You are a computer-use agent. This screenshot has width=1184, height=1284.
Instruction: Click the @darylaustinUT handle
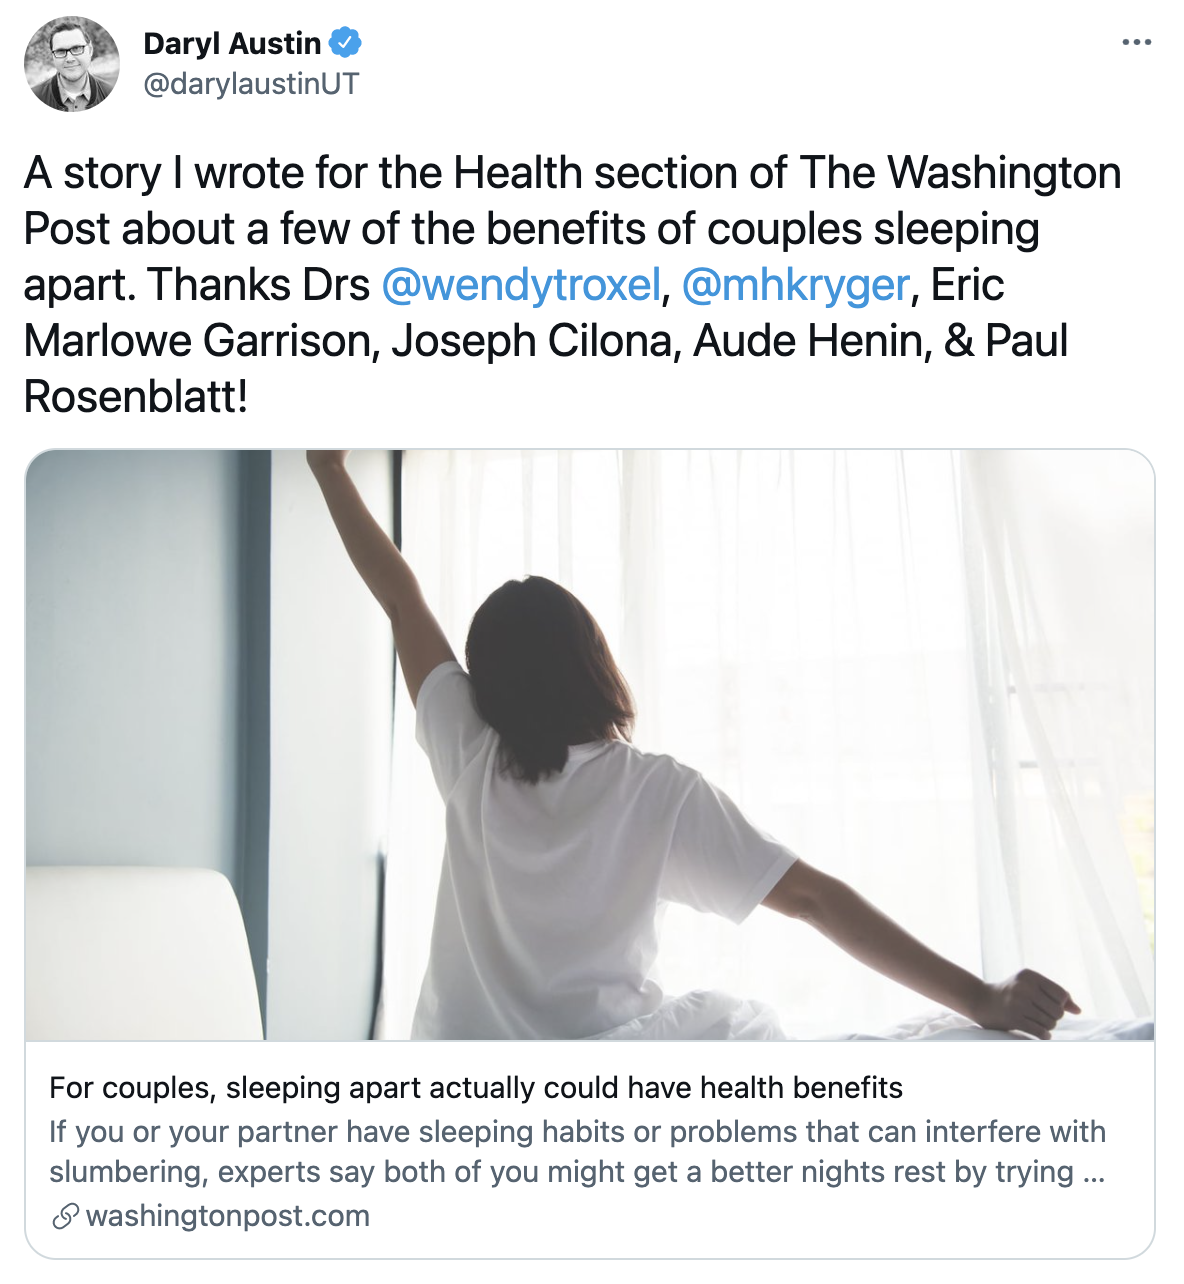(x=251, y=83)
